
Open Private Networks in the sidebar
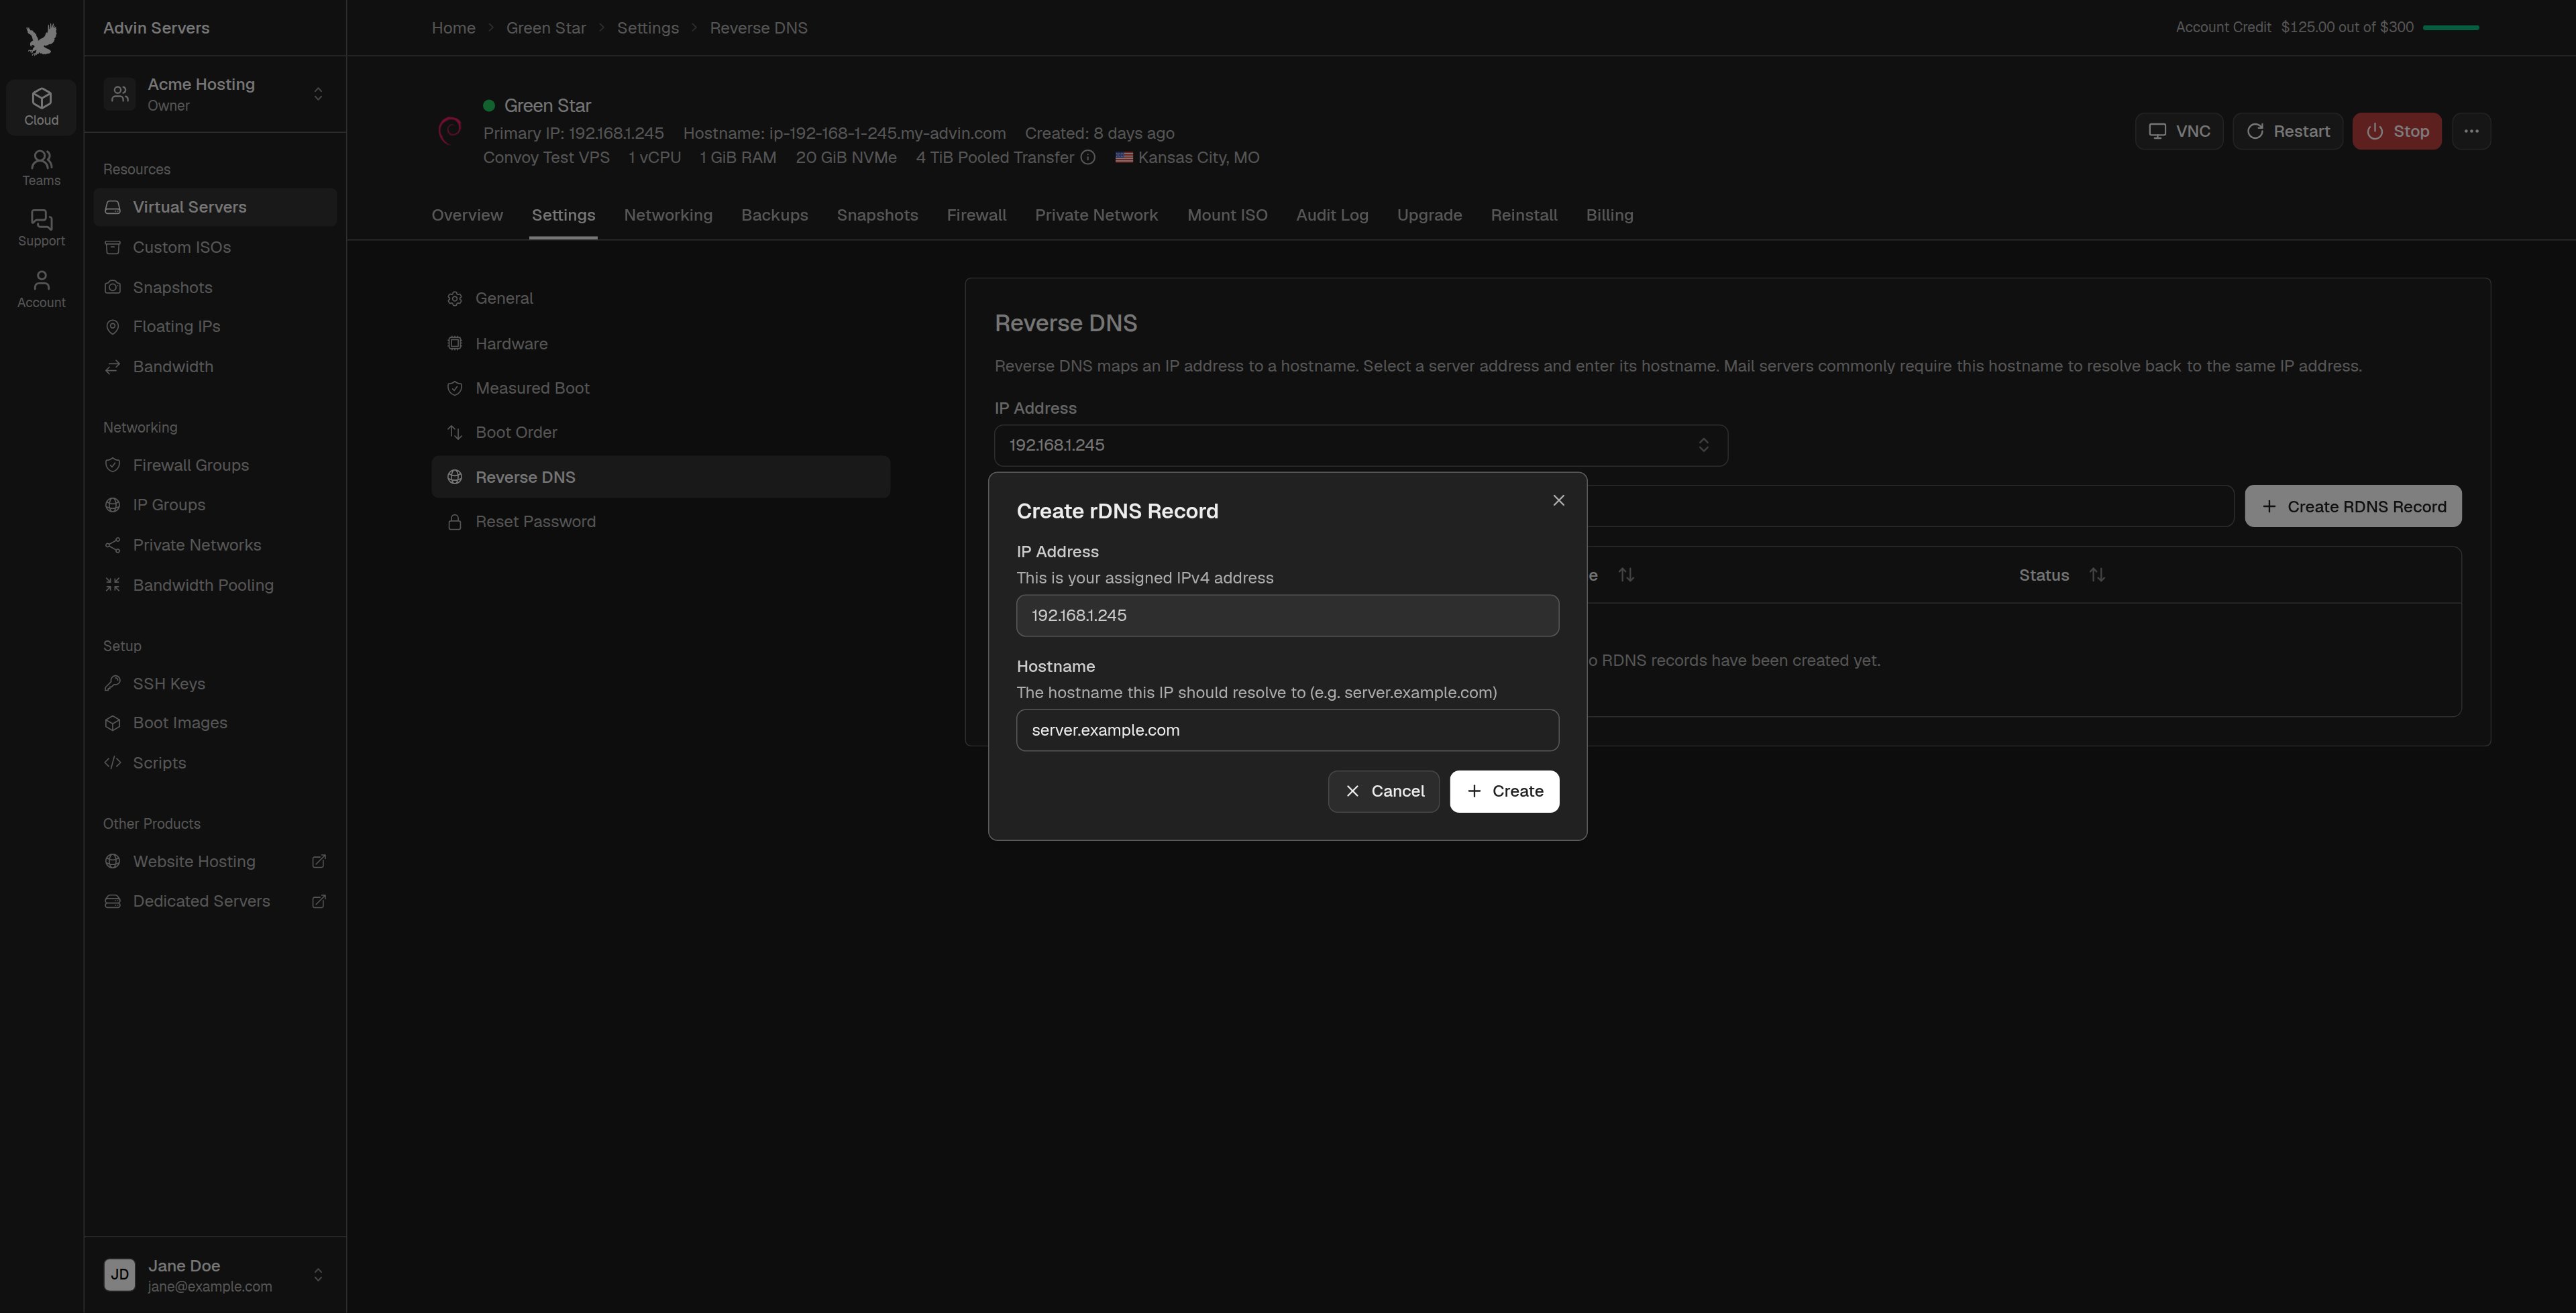215,545
